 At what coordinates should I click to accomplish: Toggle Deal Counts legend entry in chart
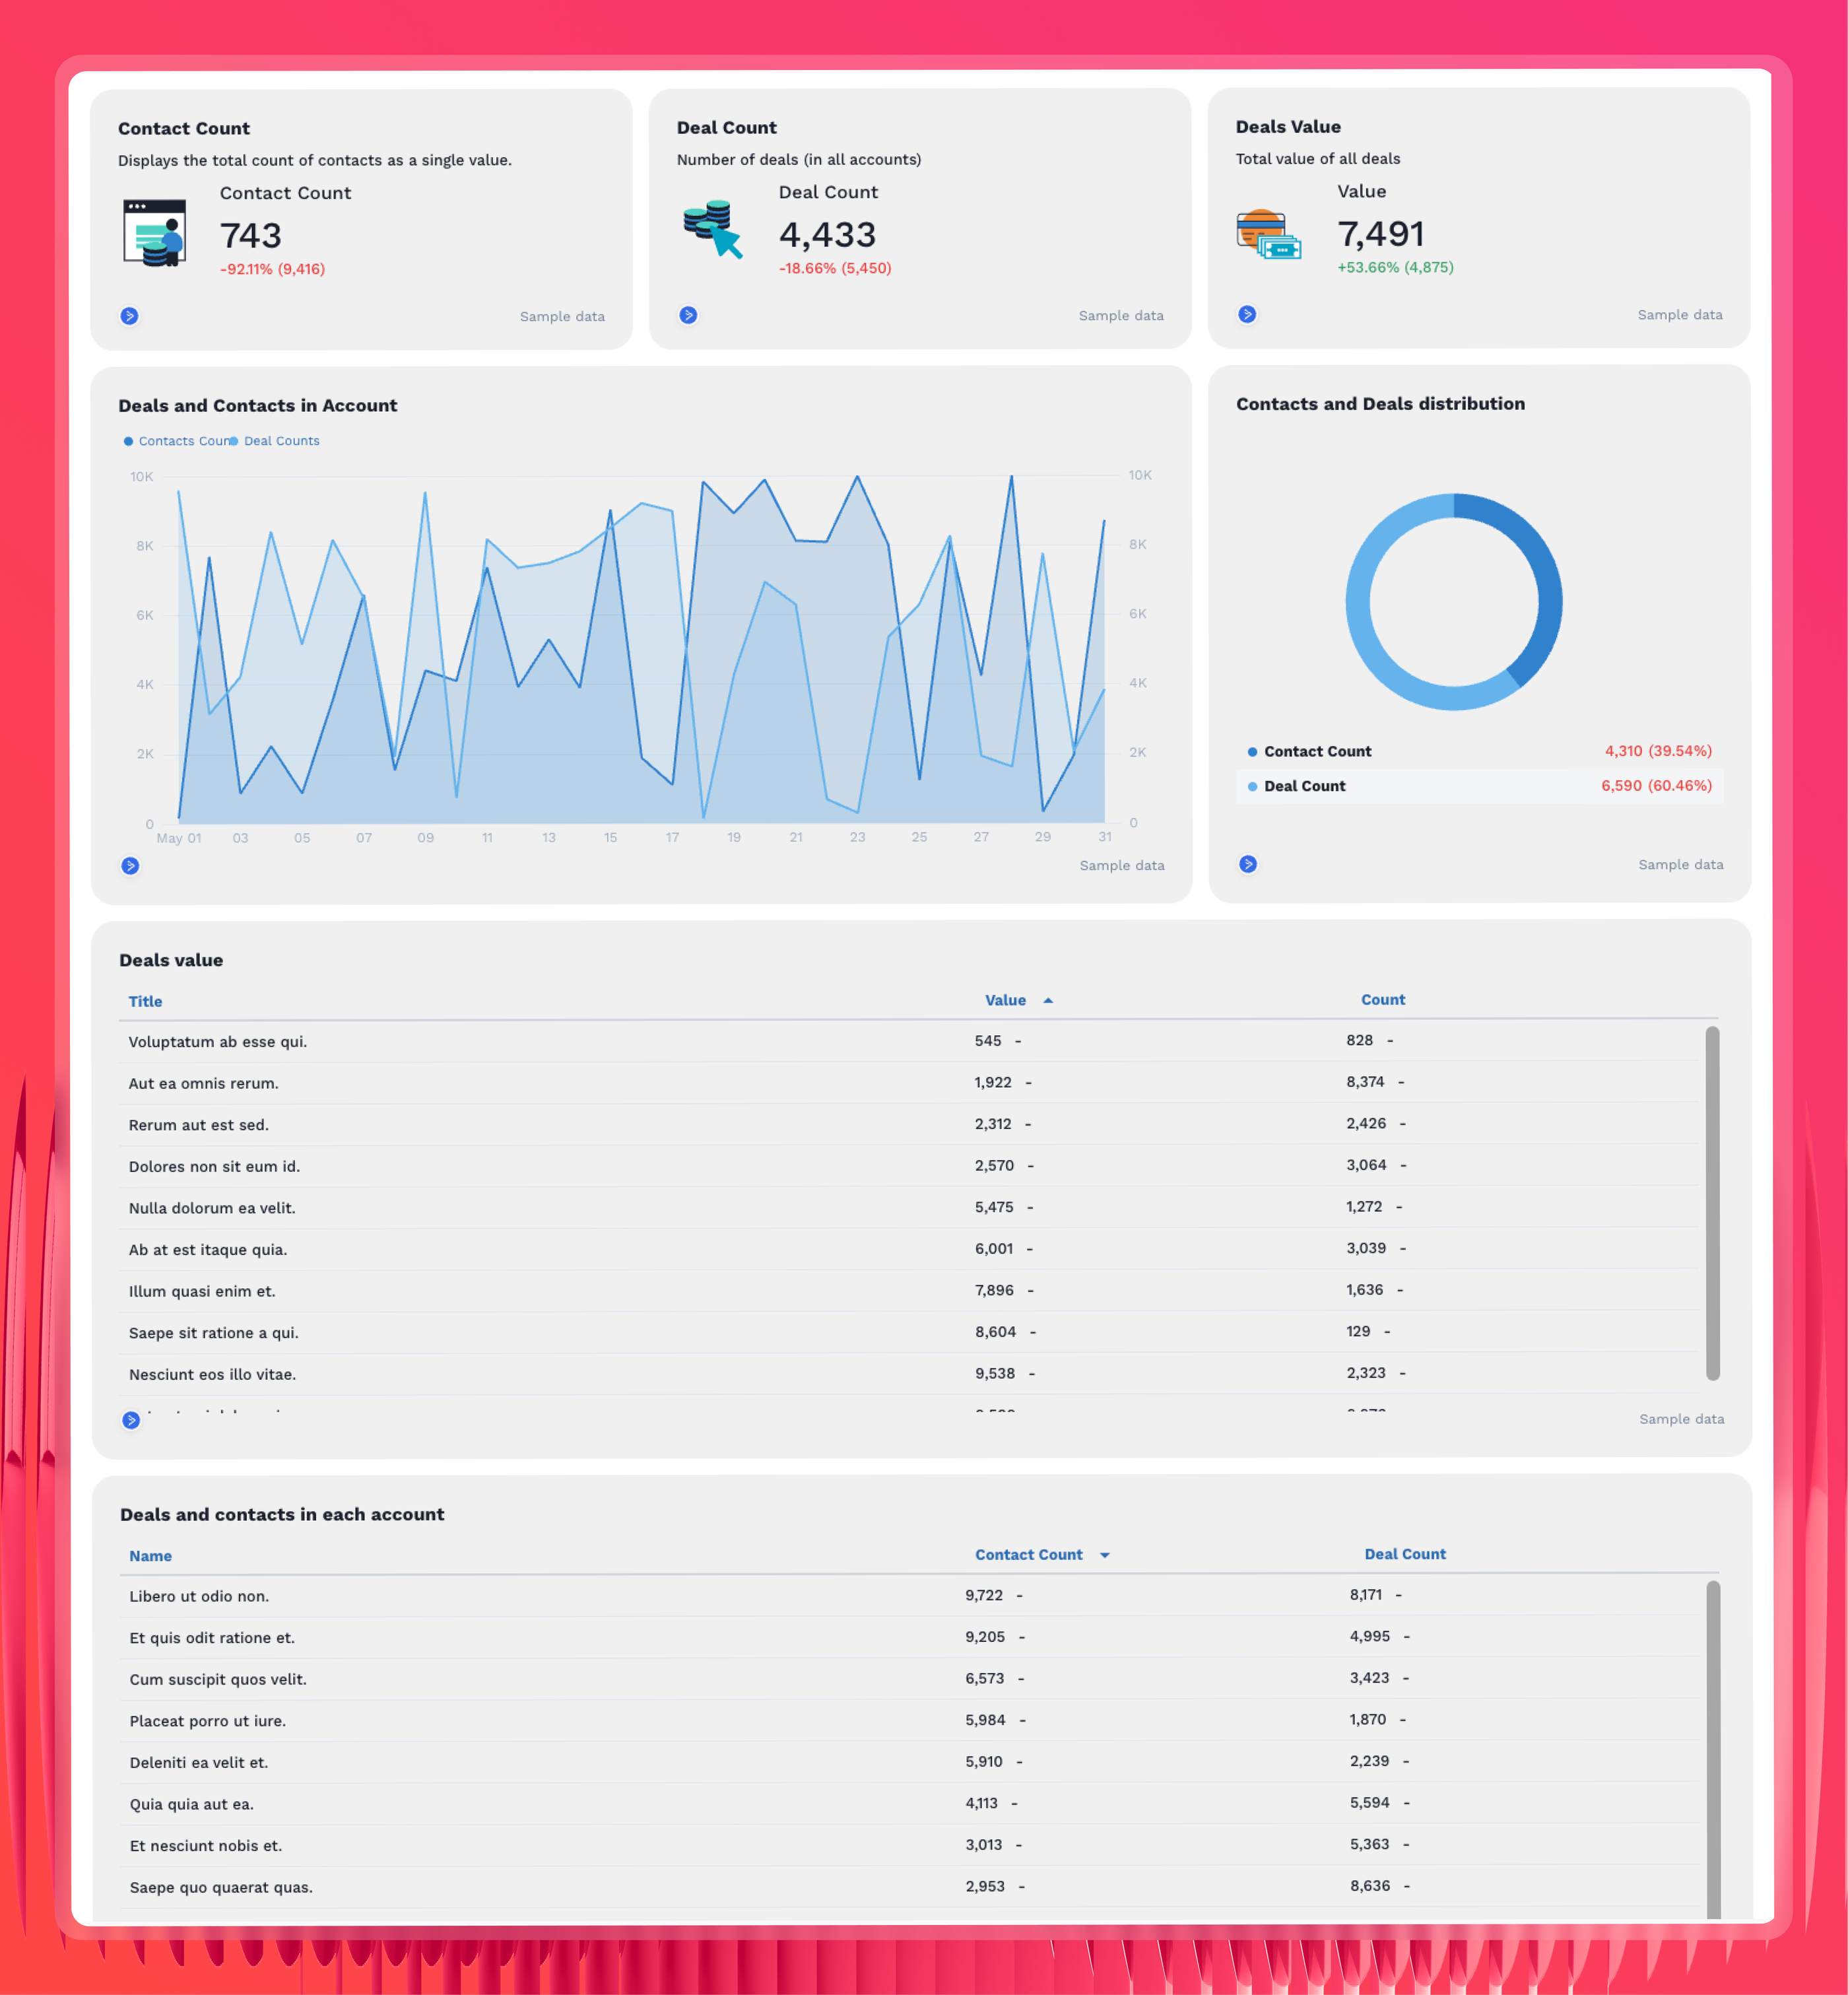click(275, 441)
